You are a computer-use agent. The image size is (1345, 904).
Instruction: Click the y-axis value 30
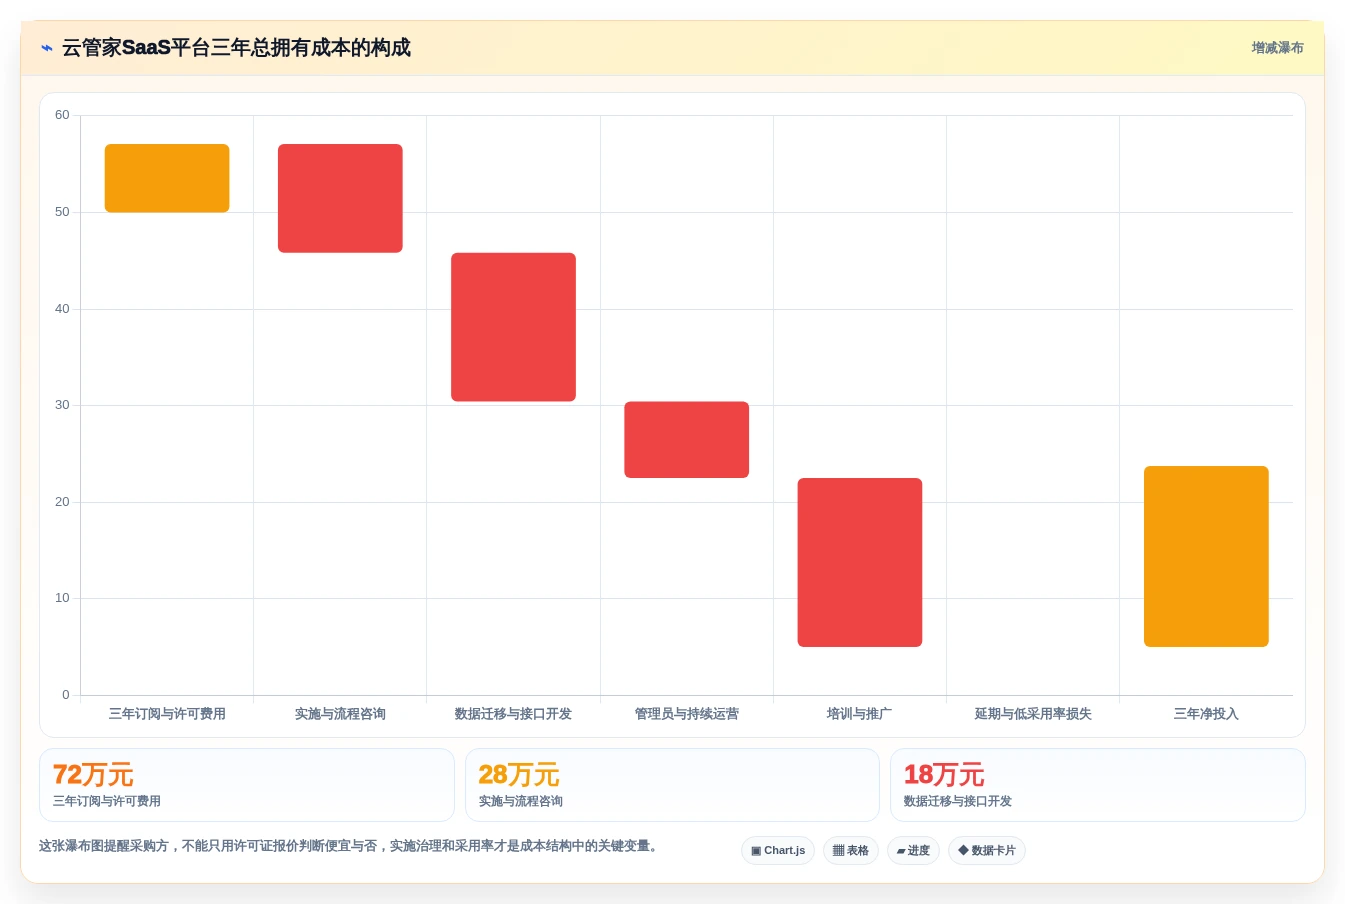(x=62, y=405)
